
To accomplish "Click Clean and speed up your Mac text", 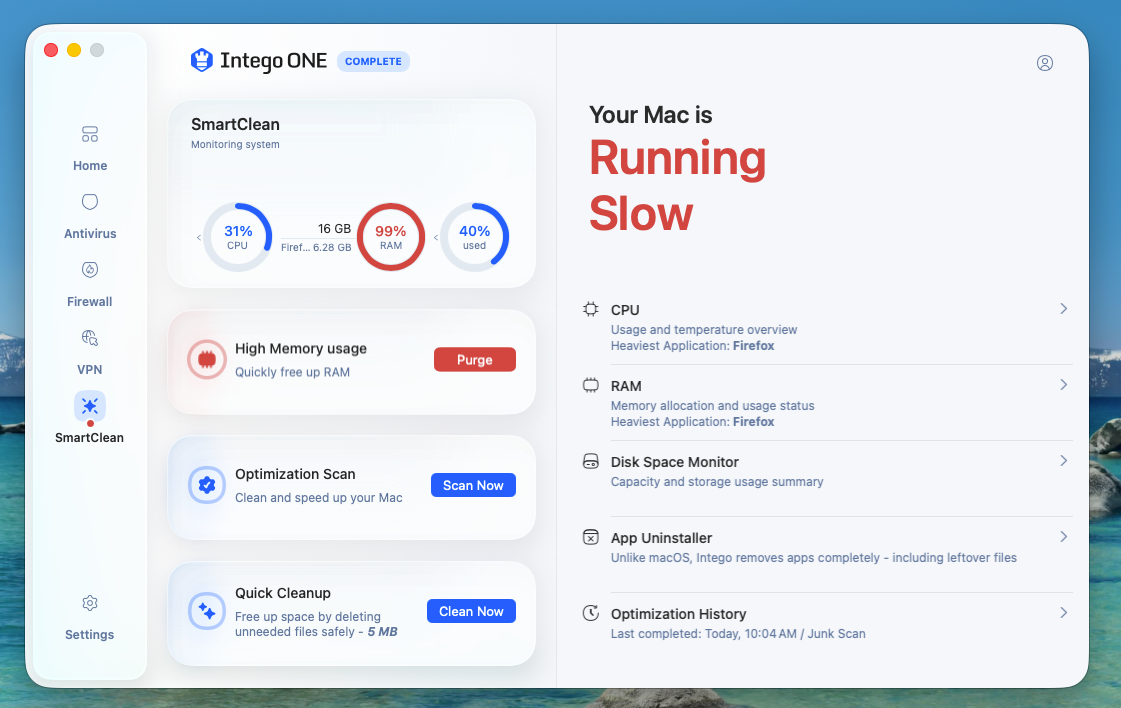I will (319, 498).
